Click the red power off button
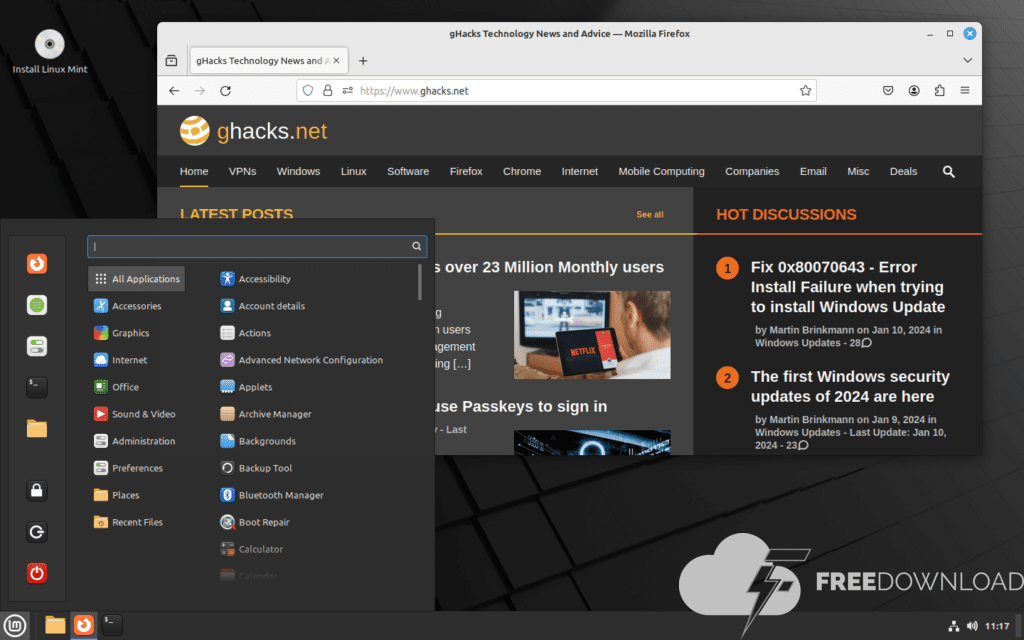 click(x=37, y=573)
